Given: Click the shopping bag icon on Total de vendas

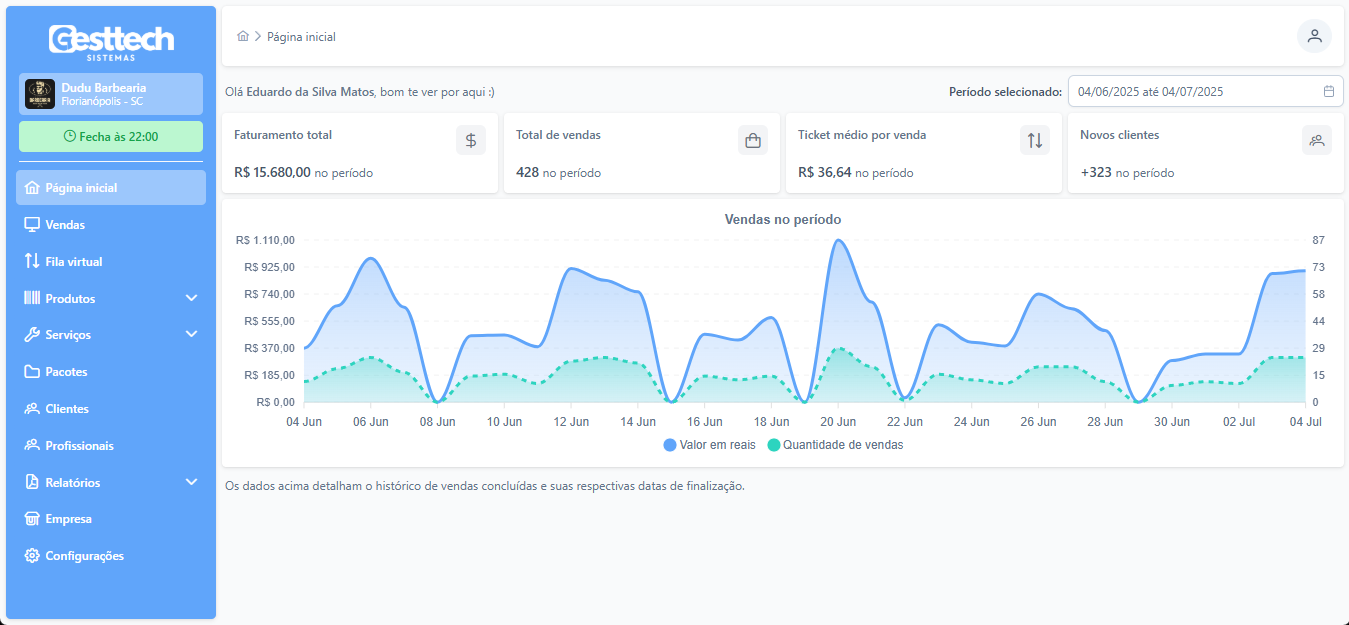Looking at the screenshot, I should (753, 140).
